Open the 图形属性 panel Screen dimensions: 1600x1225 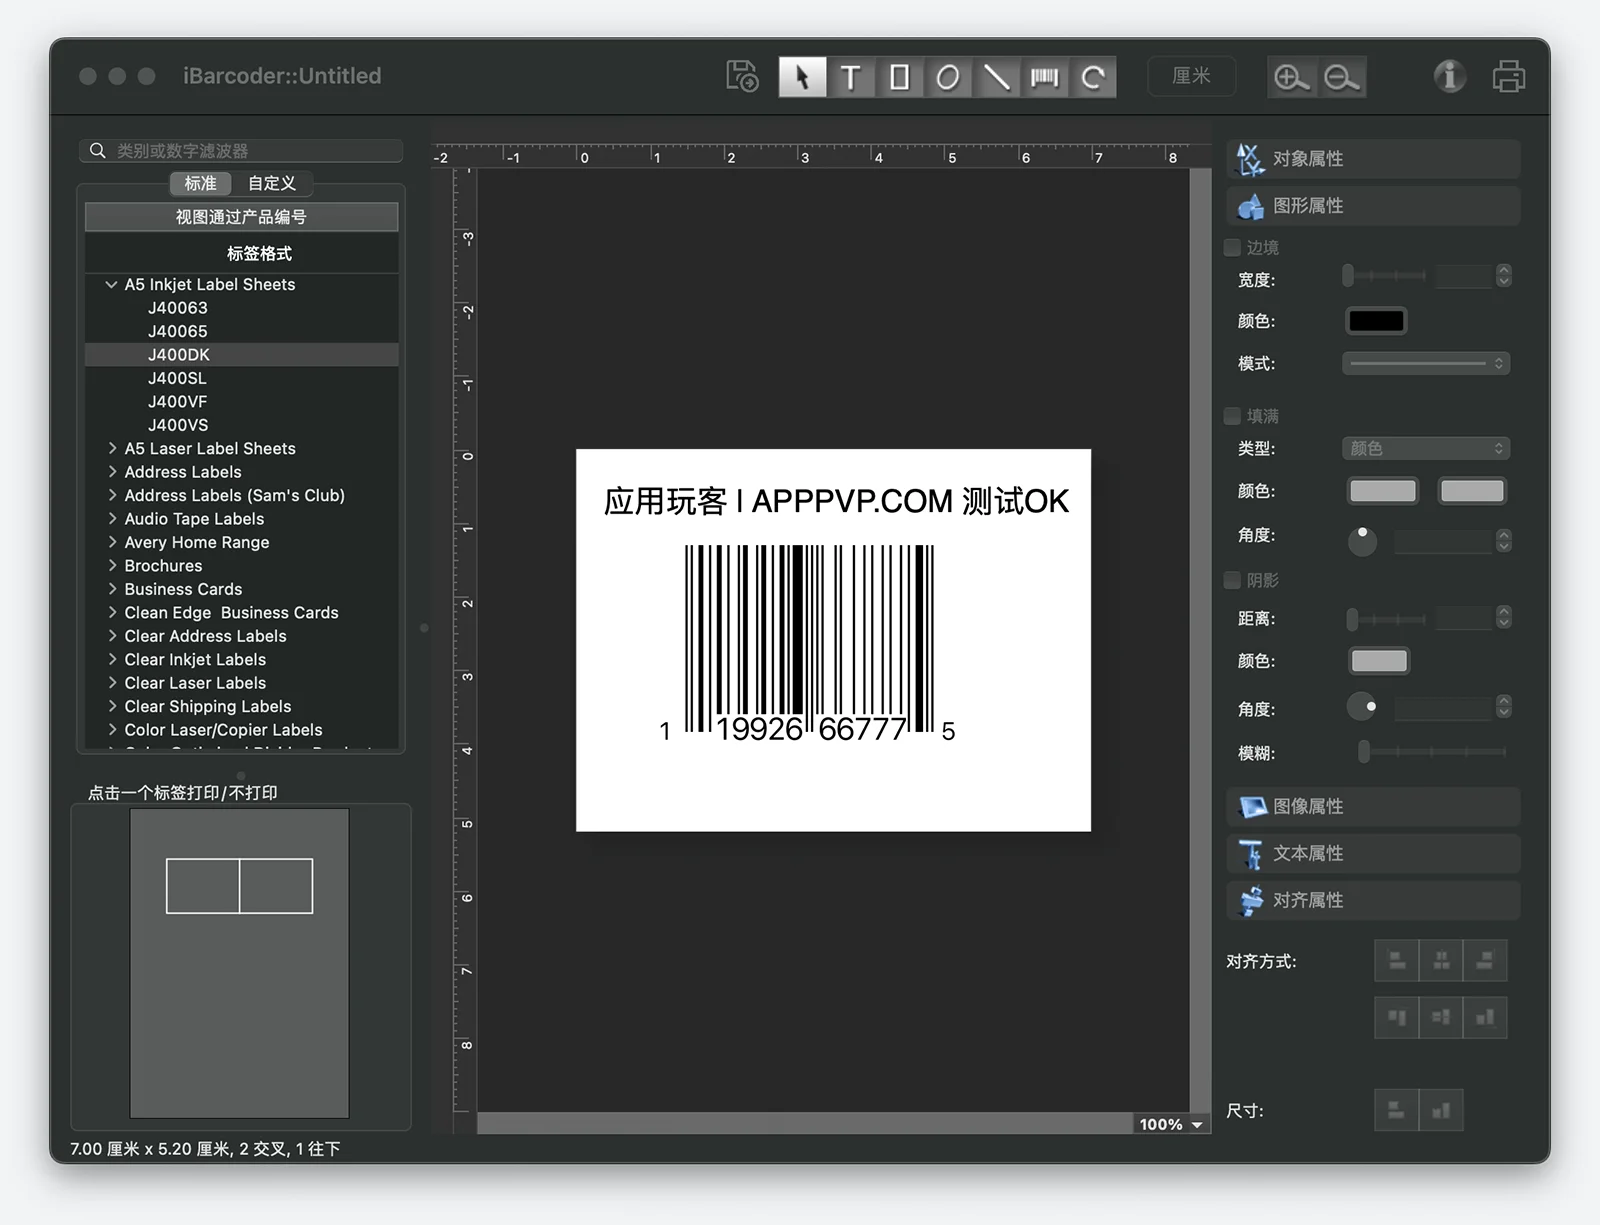[1373, 206]
